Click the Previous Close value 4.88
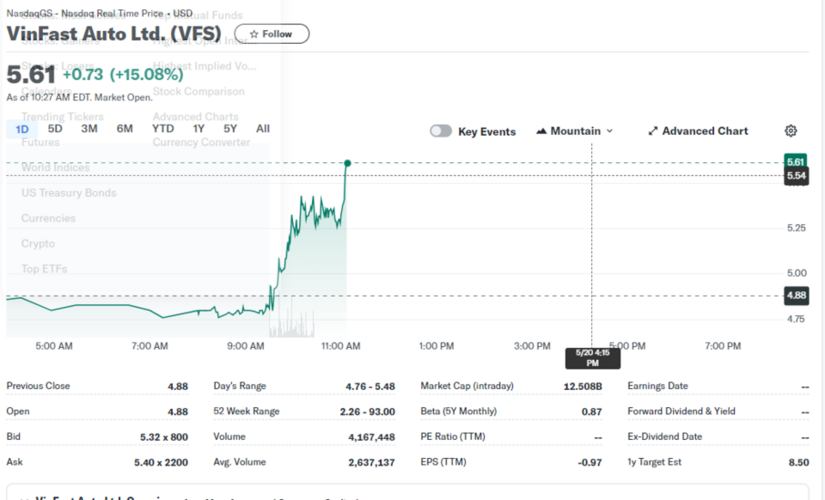This screenshot has width=825, height=500. click(178, 386)
